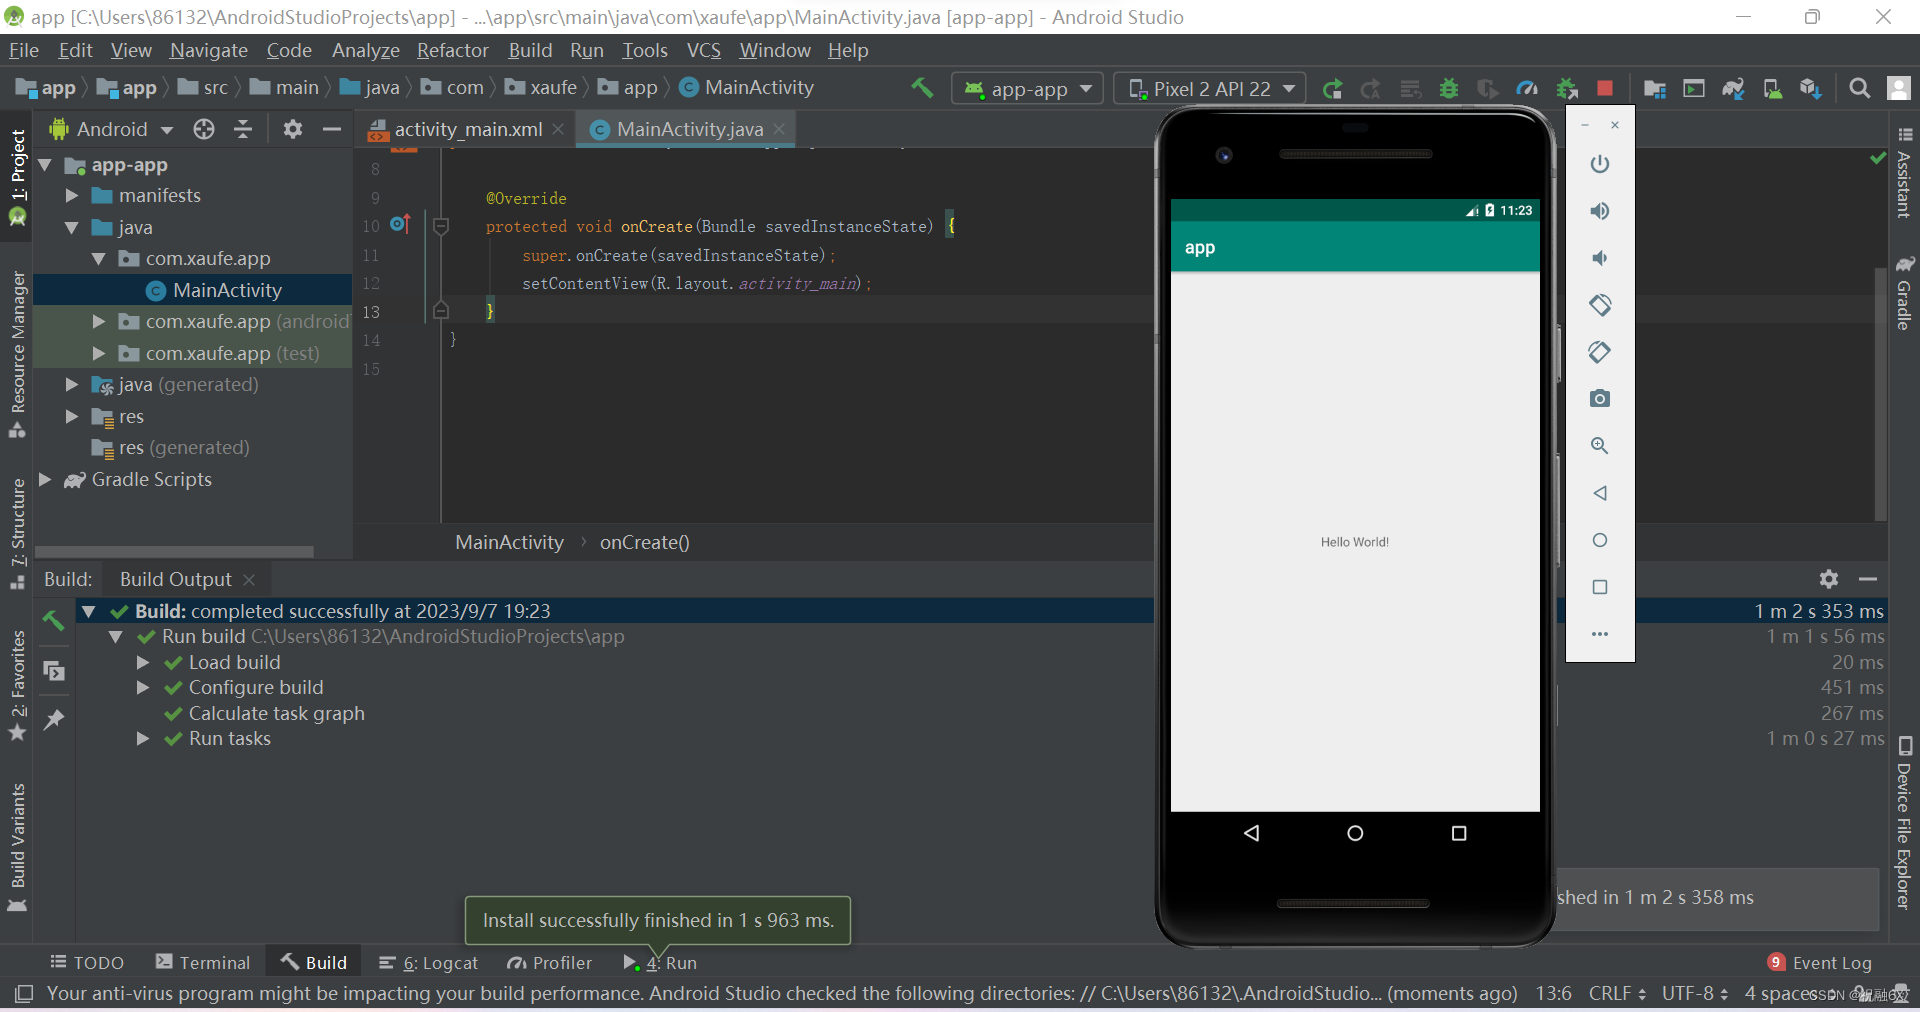
Task: Click the Debug app bug icon
Action: 1449,89
